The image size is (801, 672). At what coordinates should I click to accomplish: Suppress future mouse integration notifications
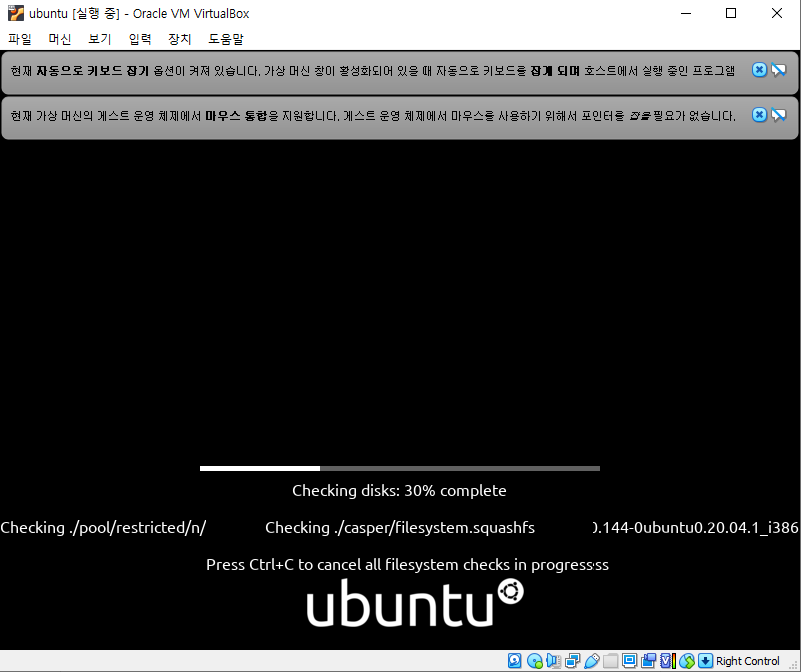pyautogui.click(x=779, y=114)
